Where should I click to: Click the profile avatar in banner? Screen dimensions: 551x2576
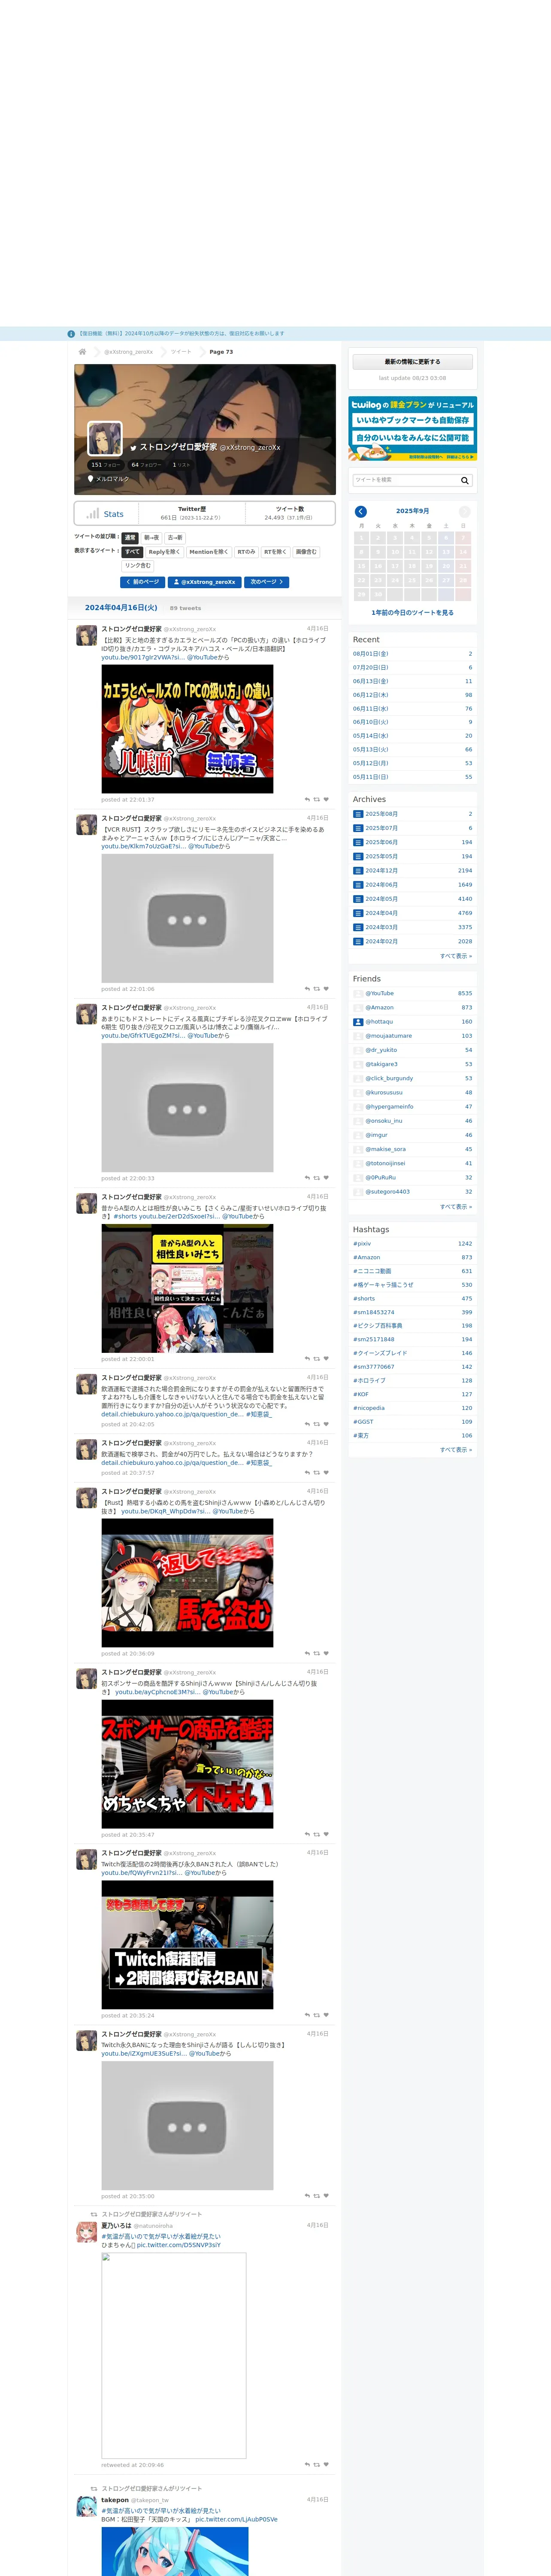105,439
